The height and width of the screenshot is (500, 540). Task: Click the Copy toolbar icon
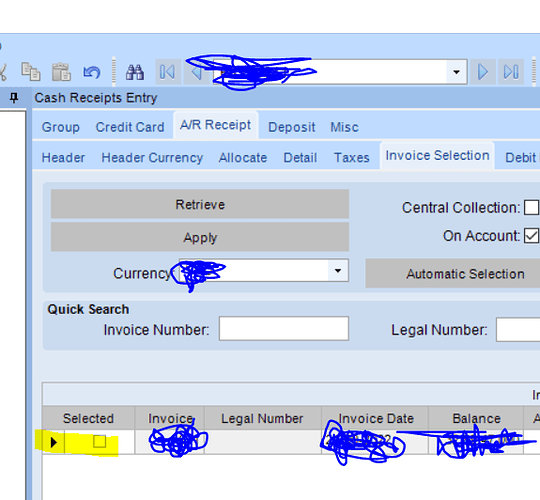[31, 72]
